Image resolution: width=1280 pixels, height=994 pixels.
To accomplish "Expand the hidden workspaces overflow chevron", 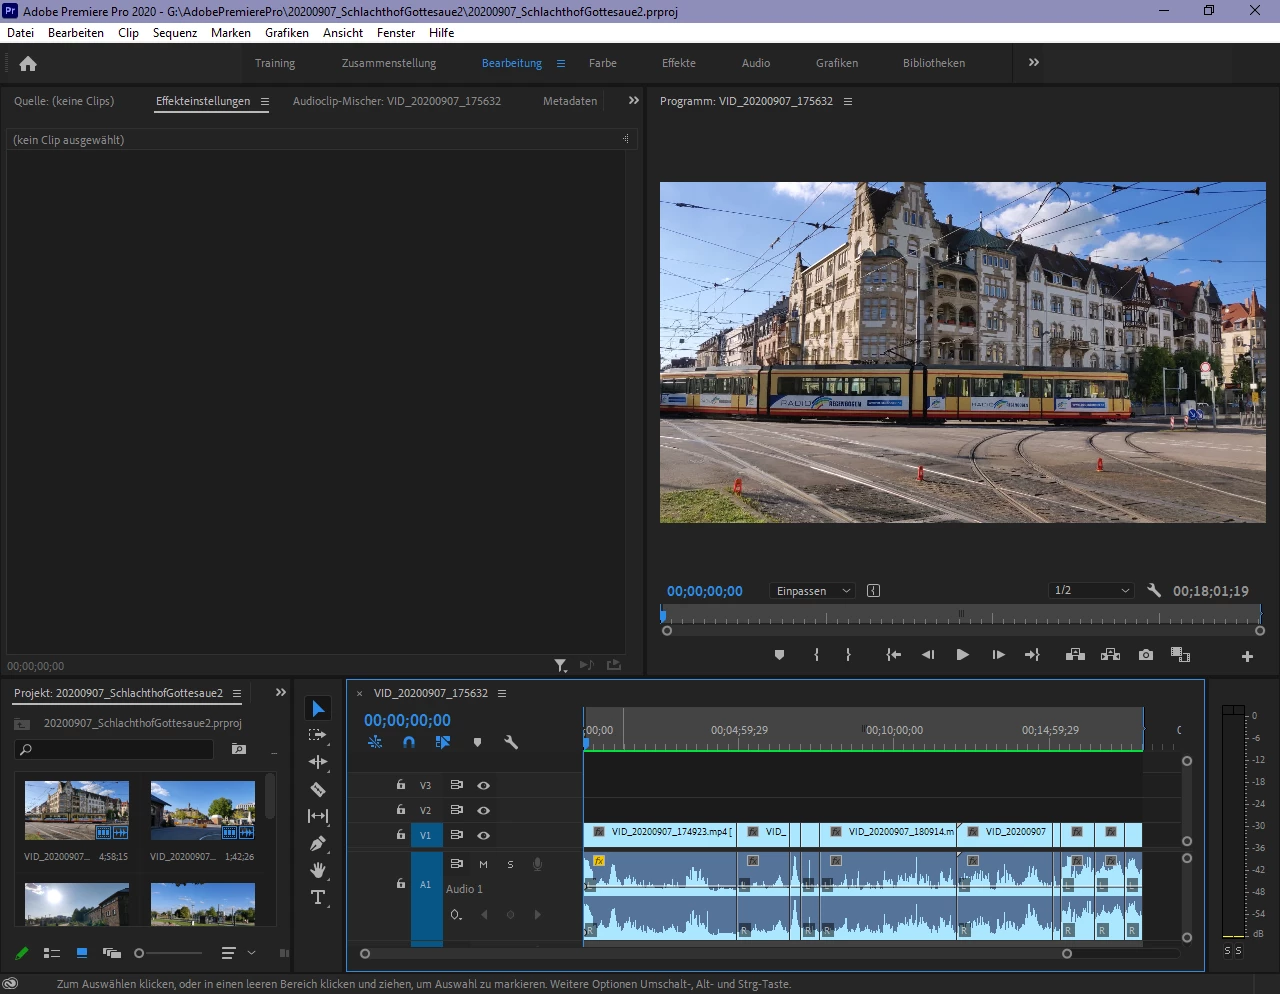I will [x=1033, y=63].
